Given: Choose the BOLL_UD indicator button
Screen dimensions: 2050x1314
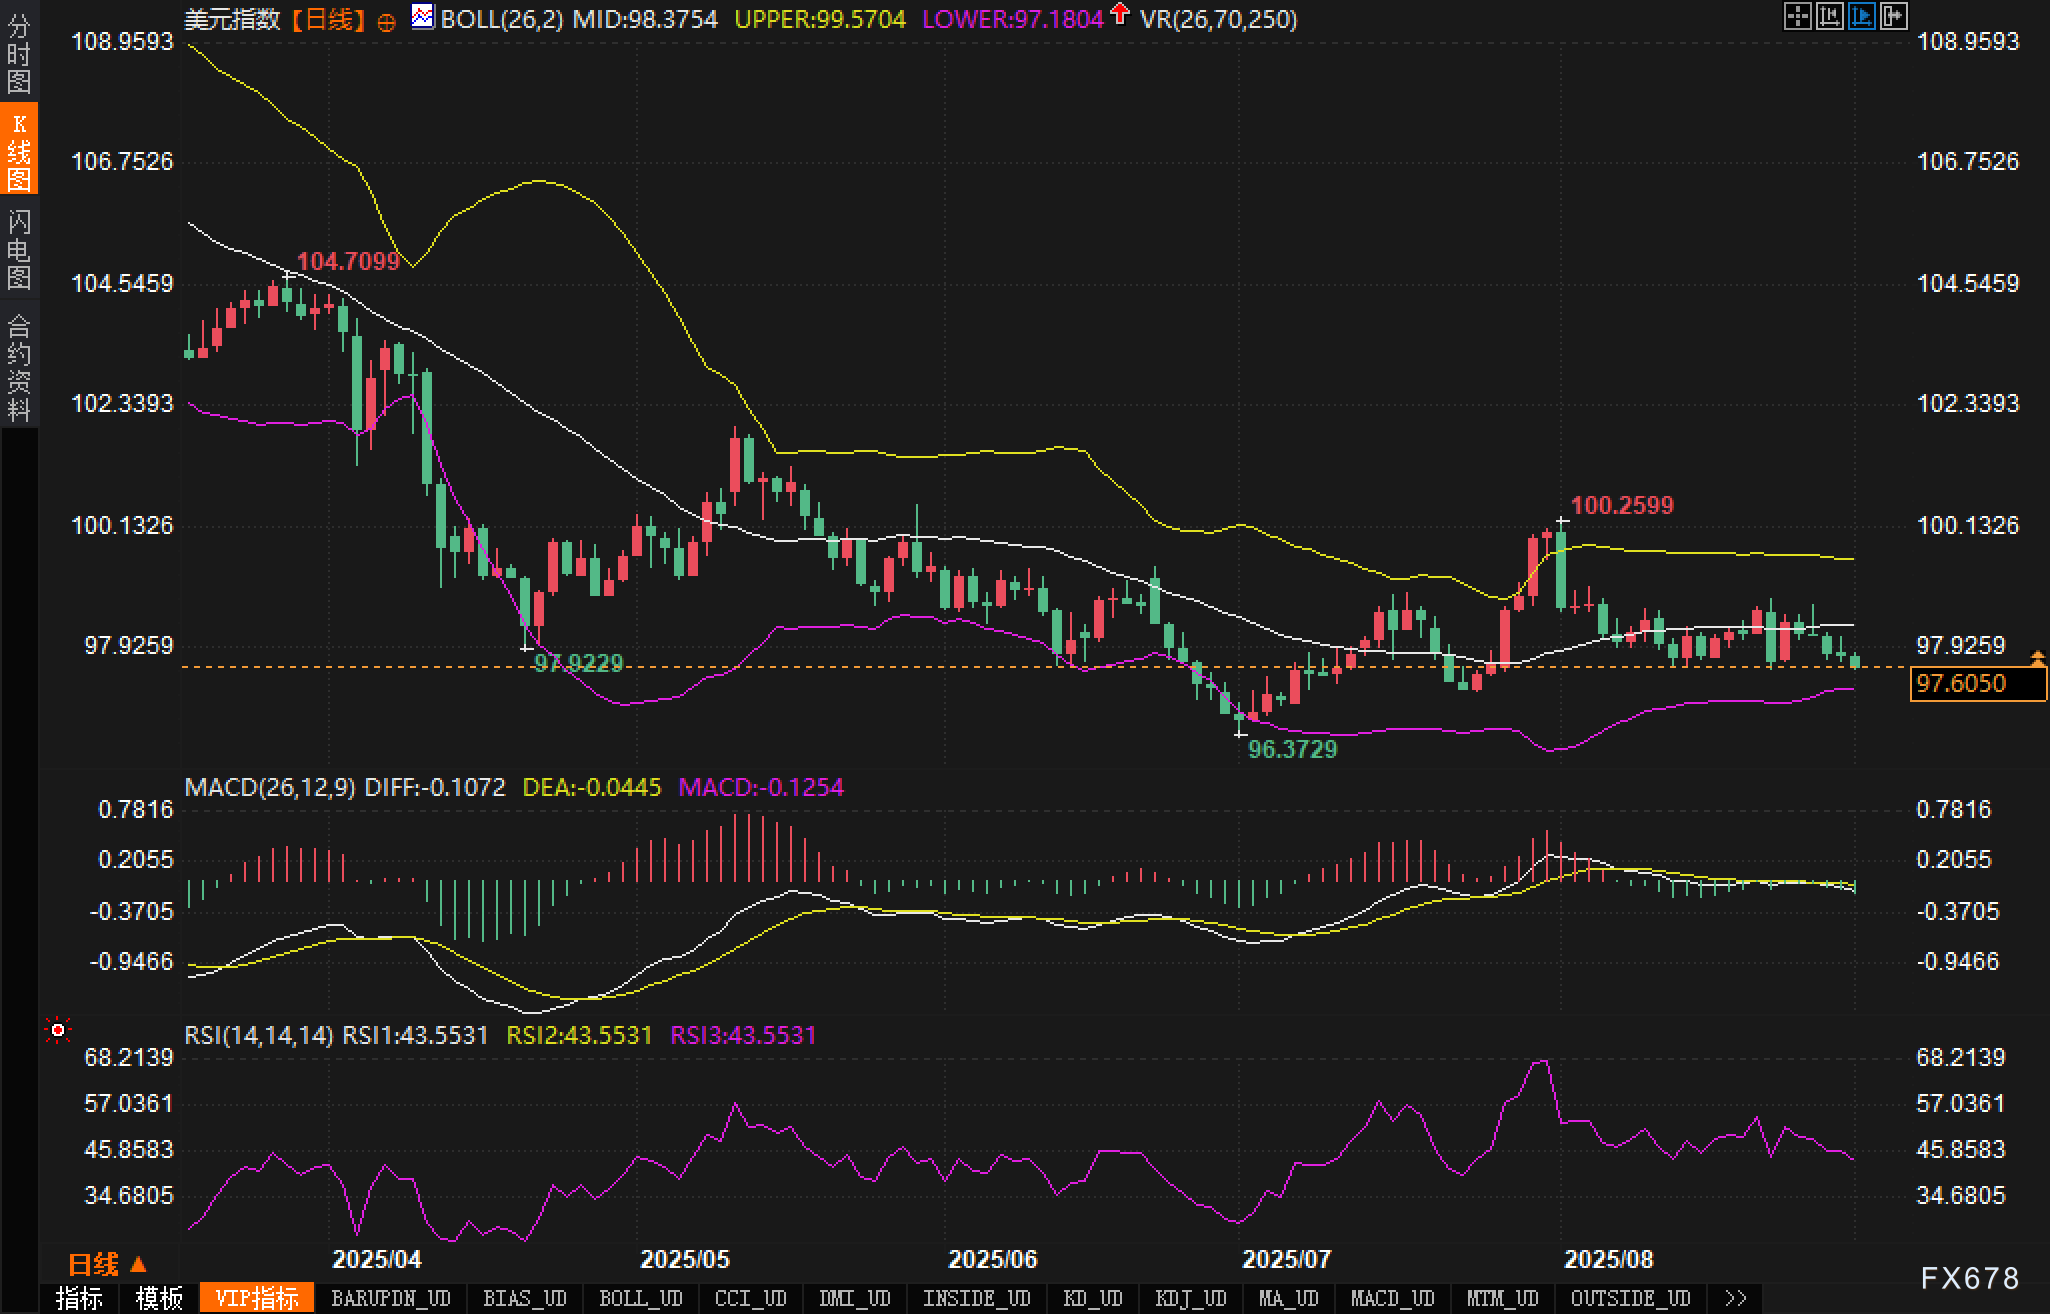Looking at the screenshot, I should (640, 1298).
